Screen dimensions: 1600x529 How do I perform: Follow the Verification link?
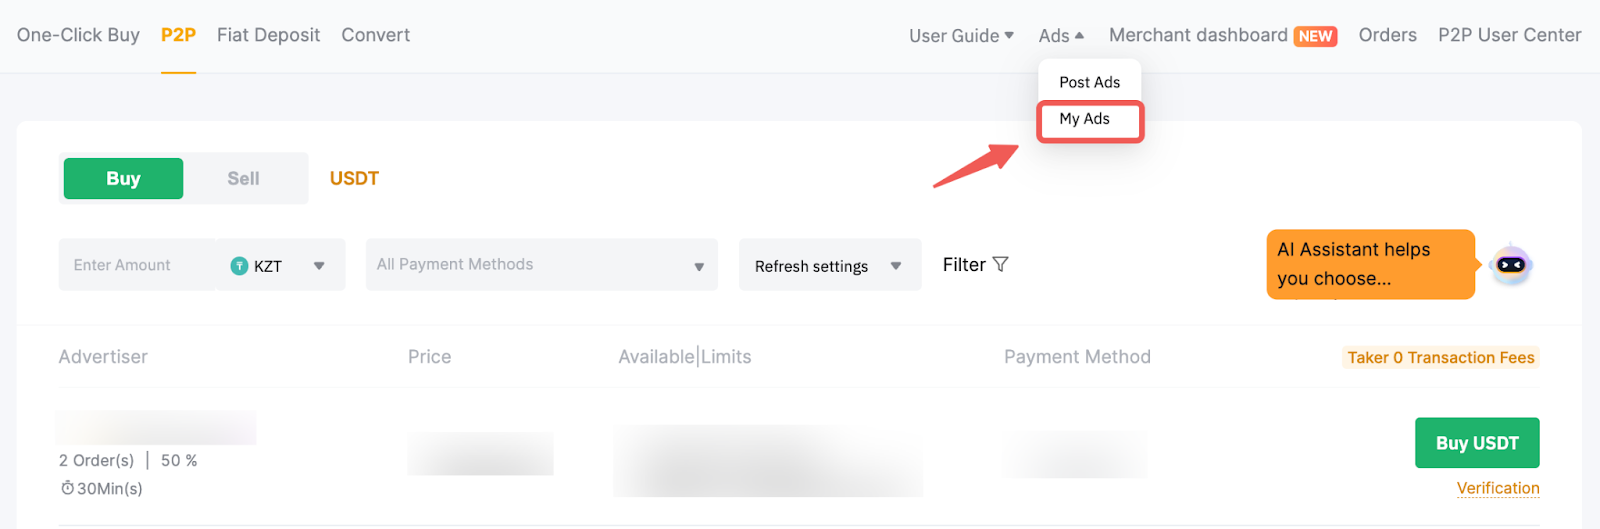pyautogui.click(x=1497, y=488)
